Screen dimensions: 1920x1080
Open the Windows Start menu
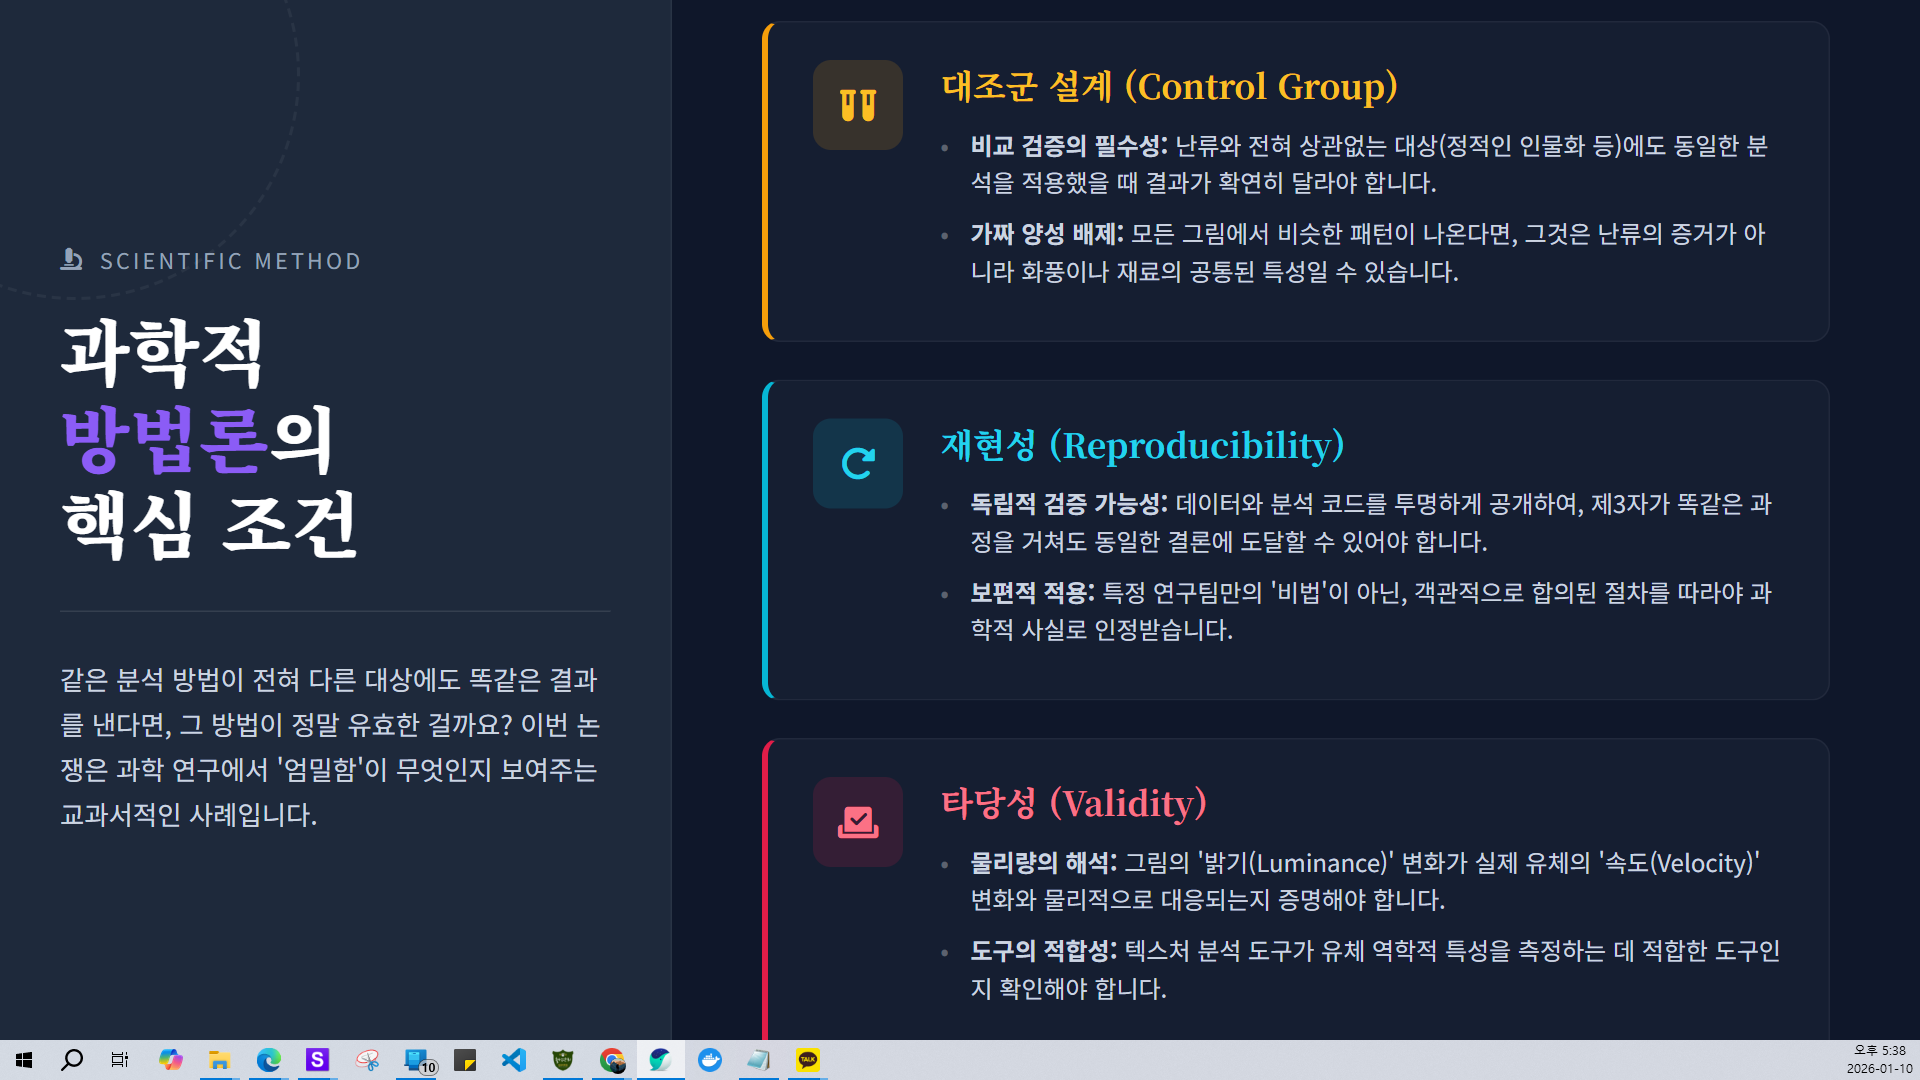click(24, 1060)
